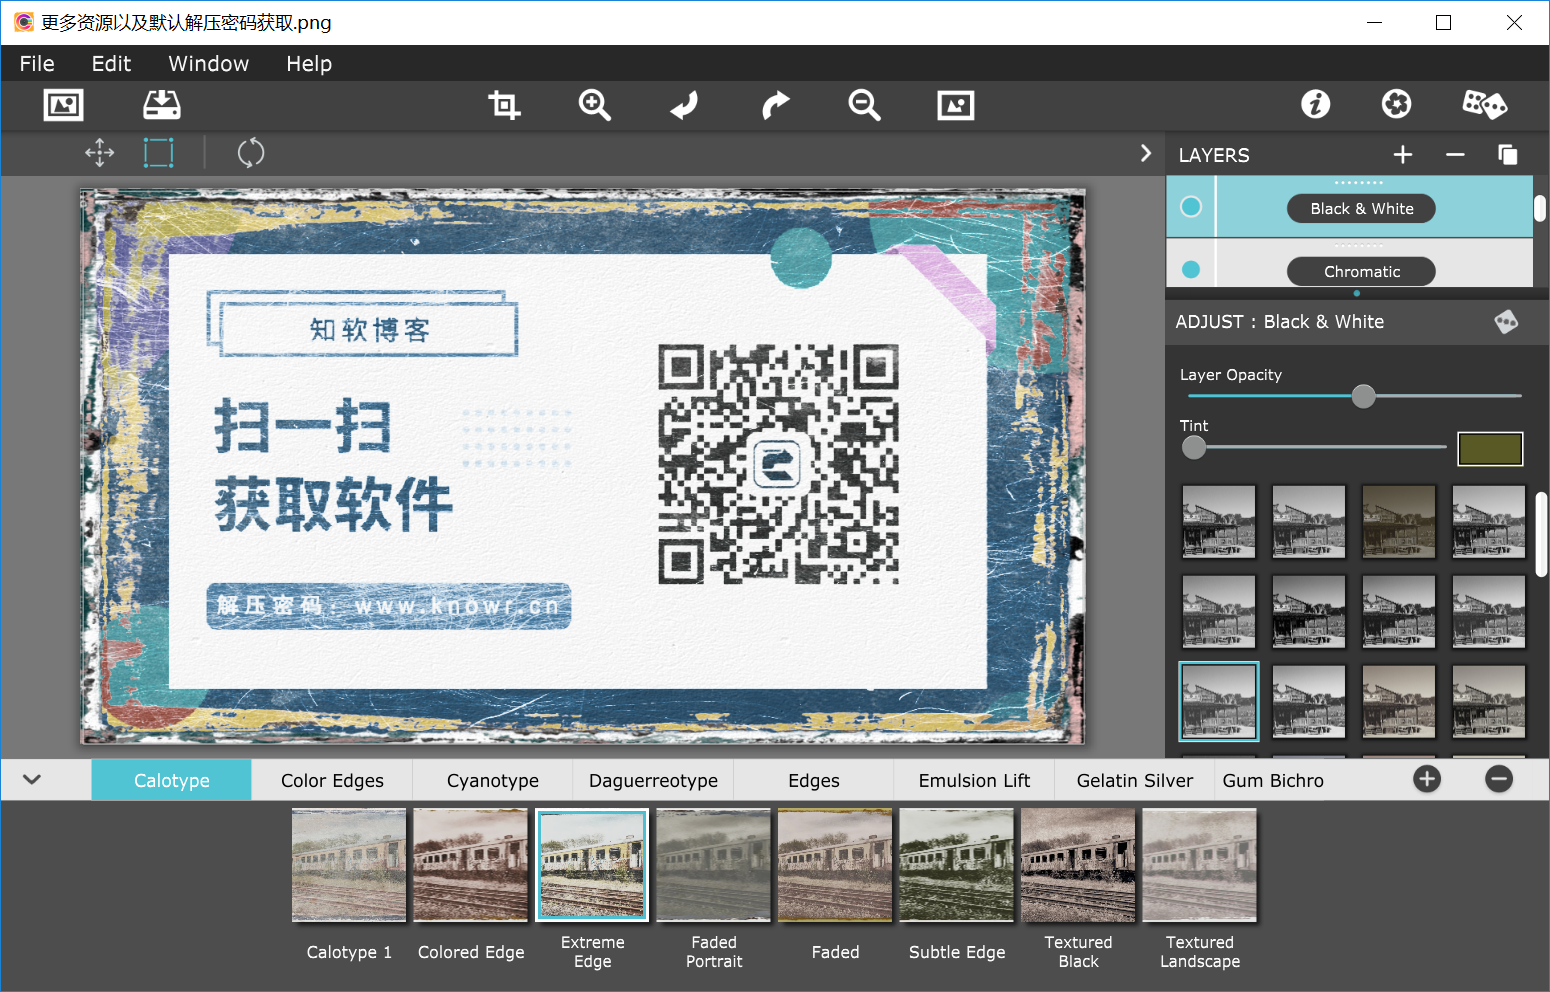Click the adjust presets scrollbar
This screenshot has height=992, width=1550.
[x=1541, y=535]
